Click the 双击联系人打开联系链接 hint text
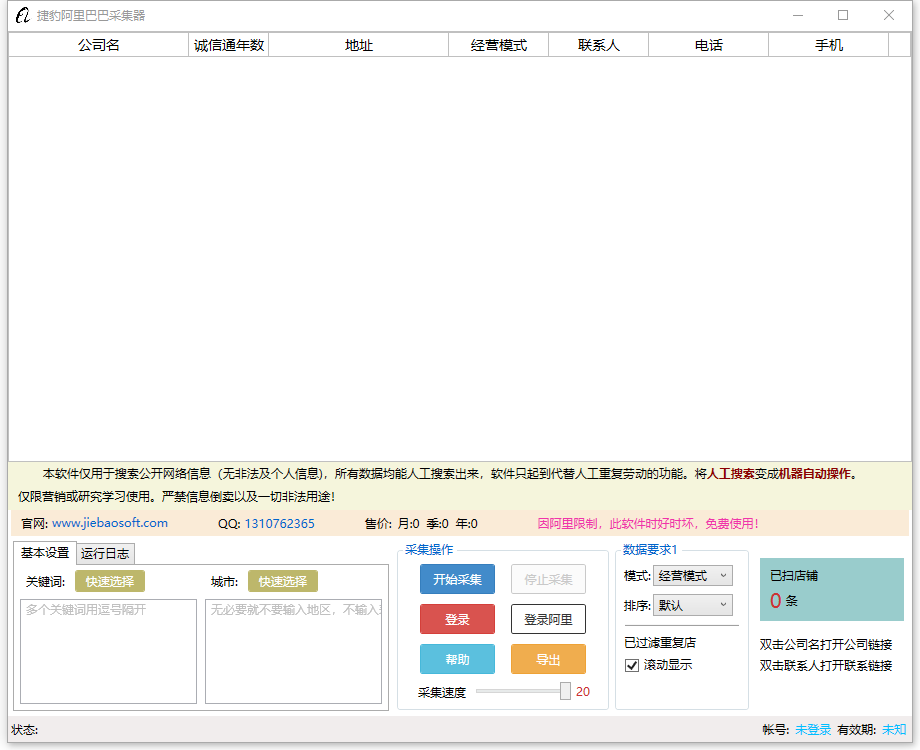The height and width of the screenshot is (750, 920). coord(826,665)
